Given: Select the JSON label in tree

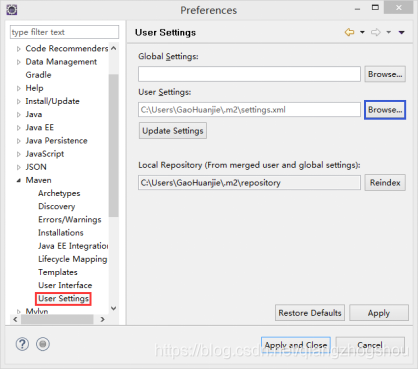Looking at the screenshot, I should pyautogui.click(x=36, y=167).
